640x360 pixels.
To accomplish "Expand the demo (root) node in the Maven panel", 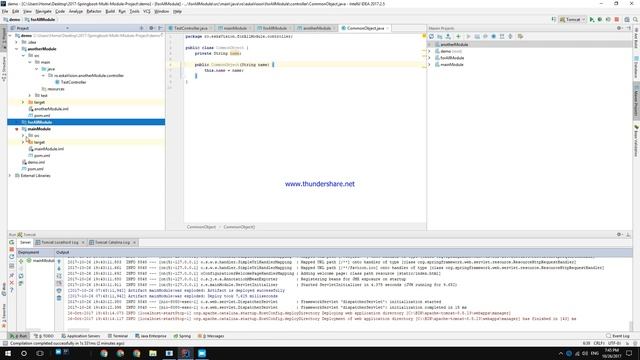I will click(429, 51).
